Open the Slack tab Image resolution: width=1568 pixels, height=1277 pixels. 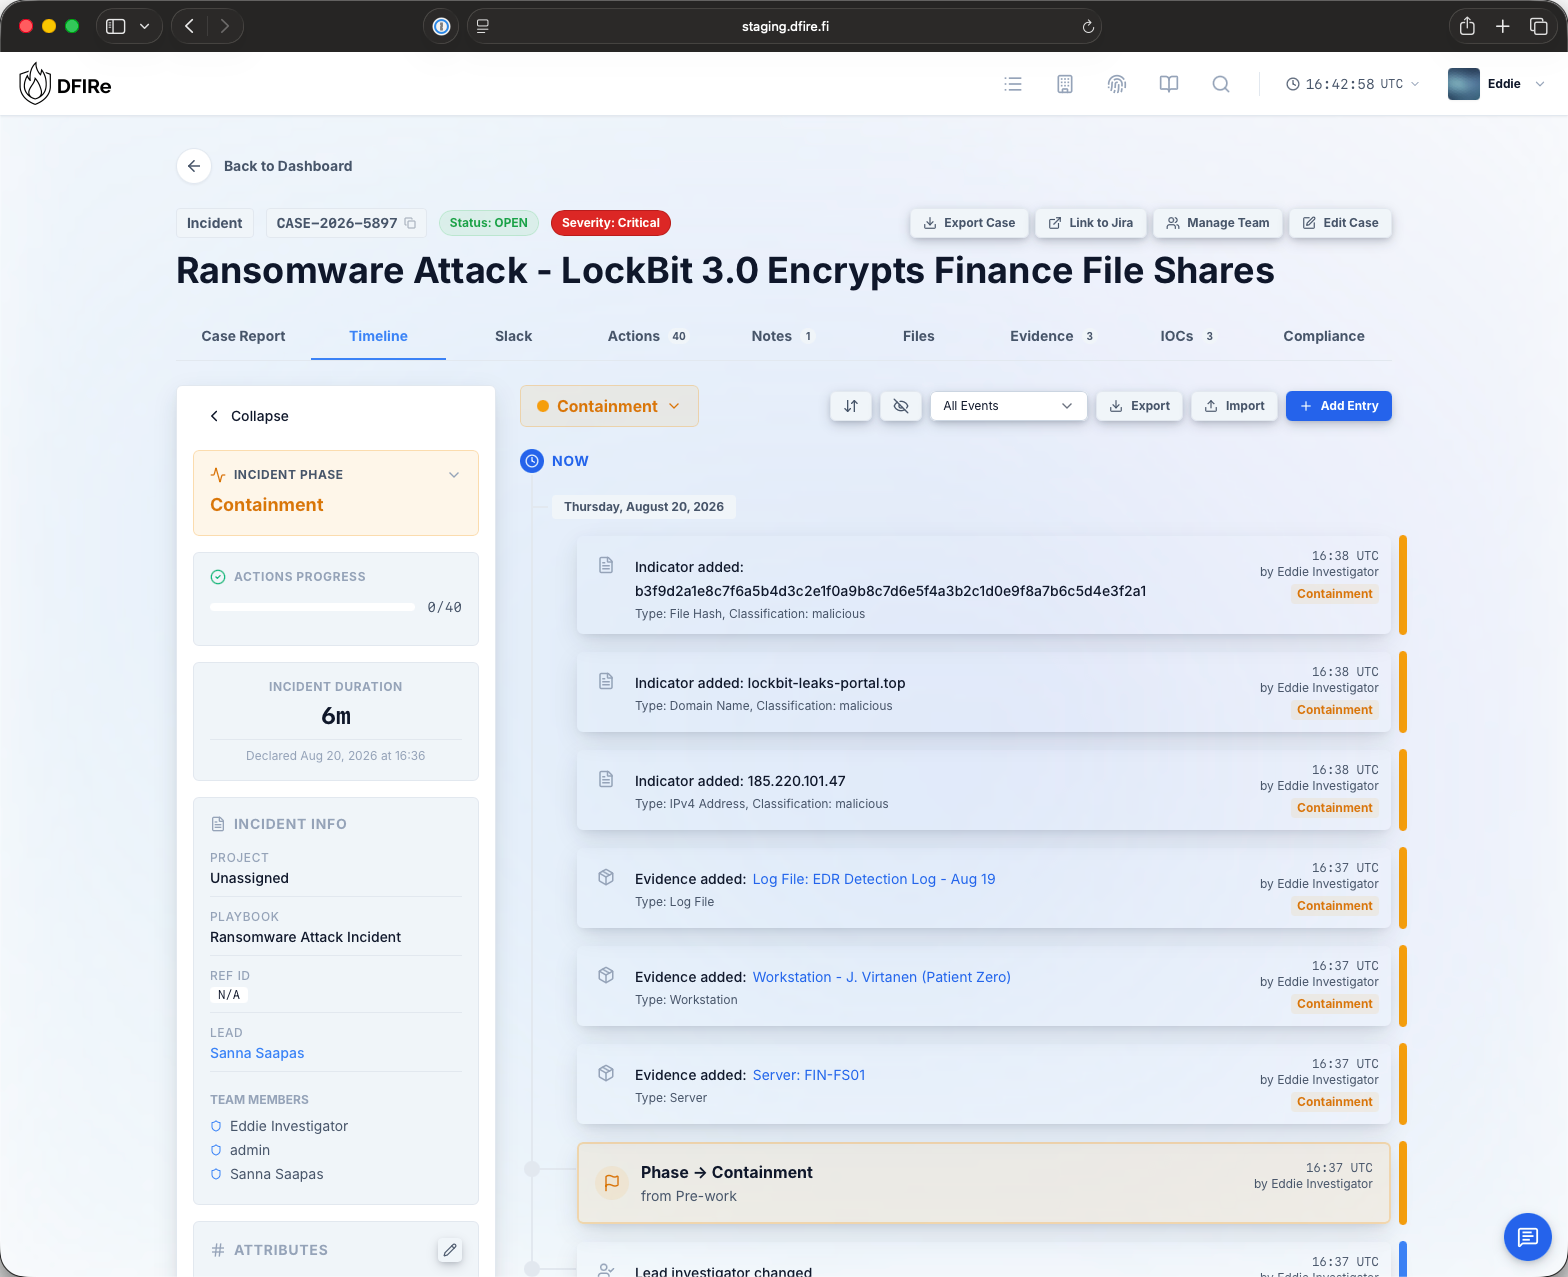coord(513,336)
